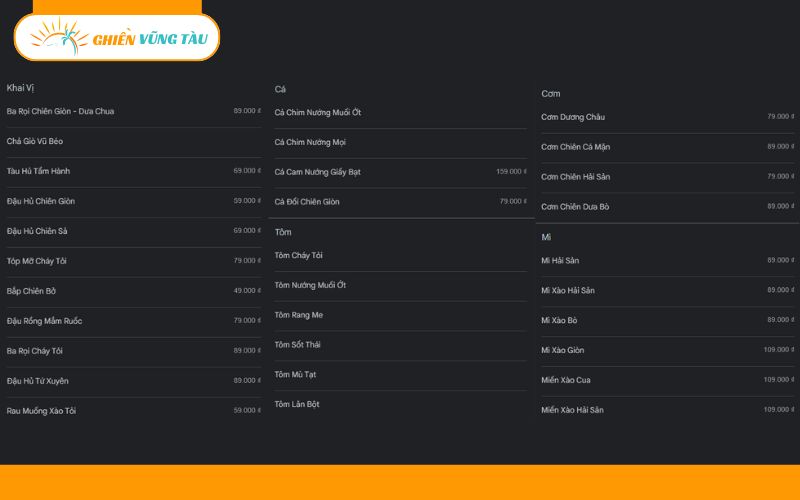Choose the Mì section heading
This screenshot has width=800, height=500.
click(x=546, y=237)
